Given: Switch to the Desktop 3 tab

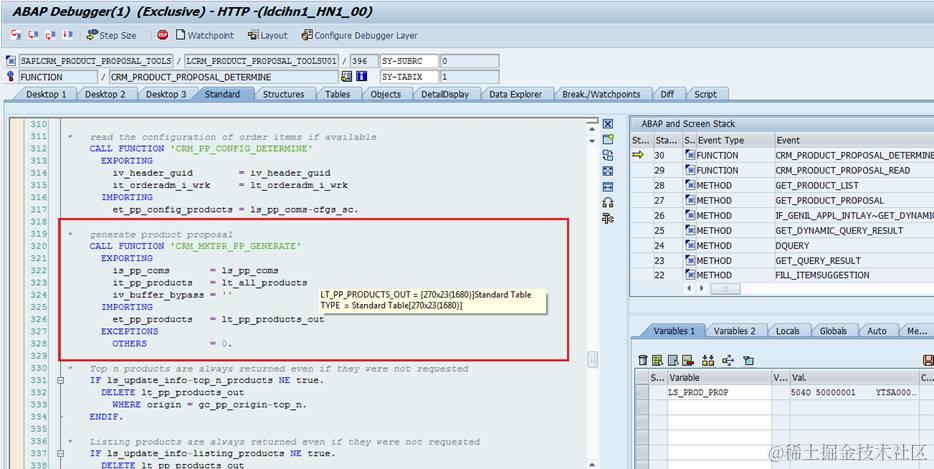Looking at the screenshot, I should 166,94.
